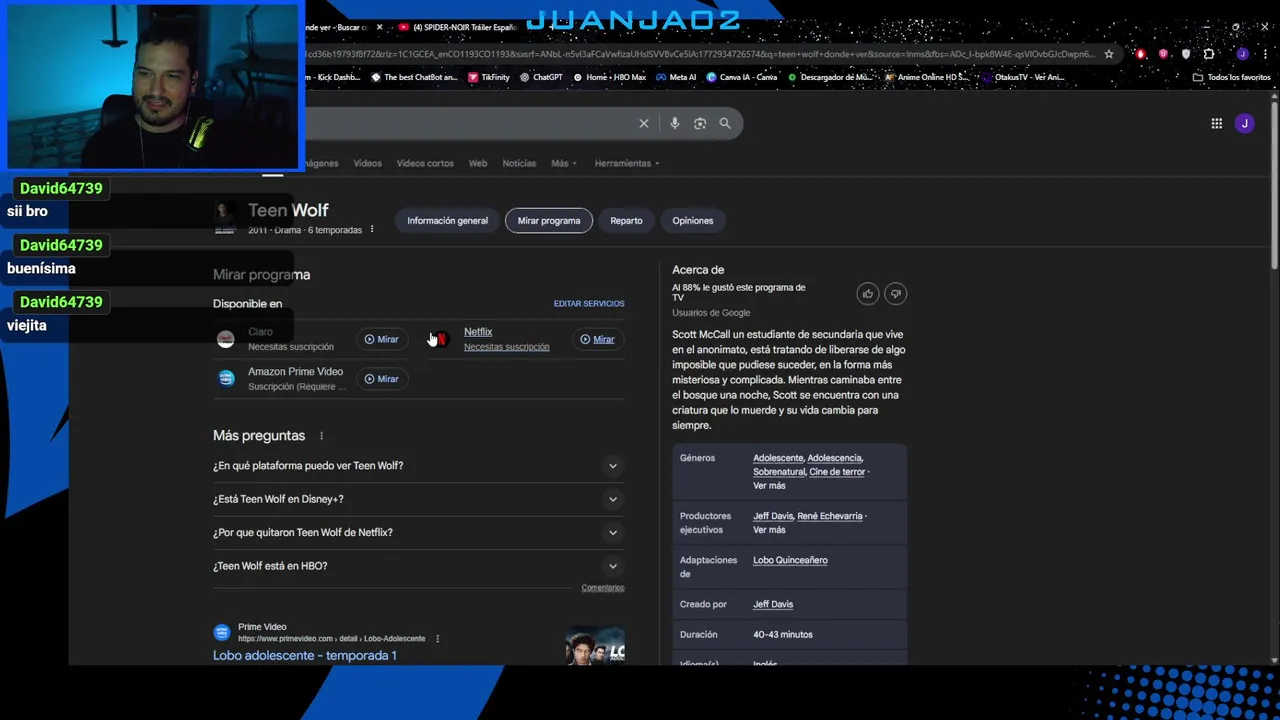Give thumbs up to Teen Wolf
1280x720 pixels.
point(868,293)
